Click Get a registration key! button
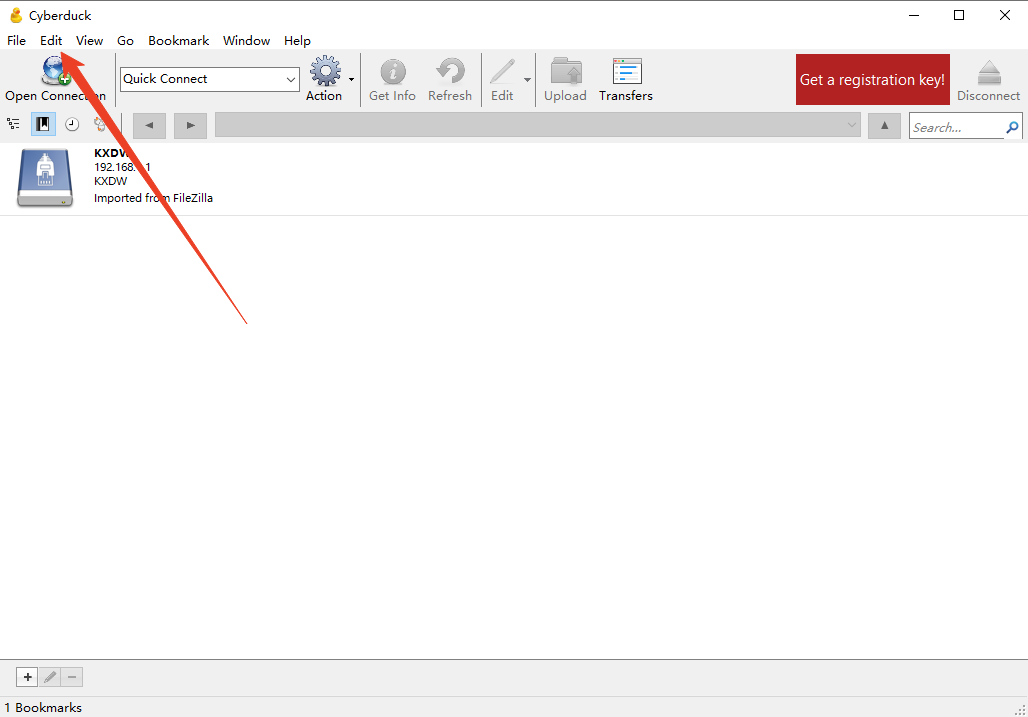Screen dimensions: 1028x717 click(x=873, y=79)
